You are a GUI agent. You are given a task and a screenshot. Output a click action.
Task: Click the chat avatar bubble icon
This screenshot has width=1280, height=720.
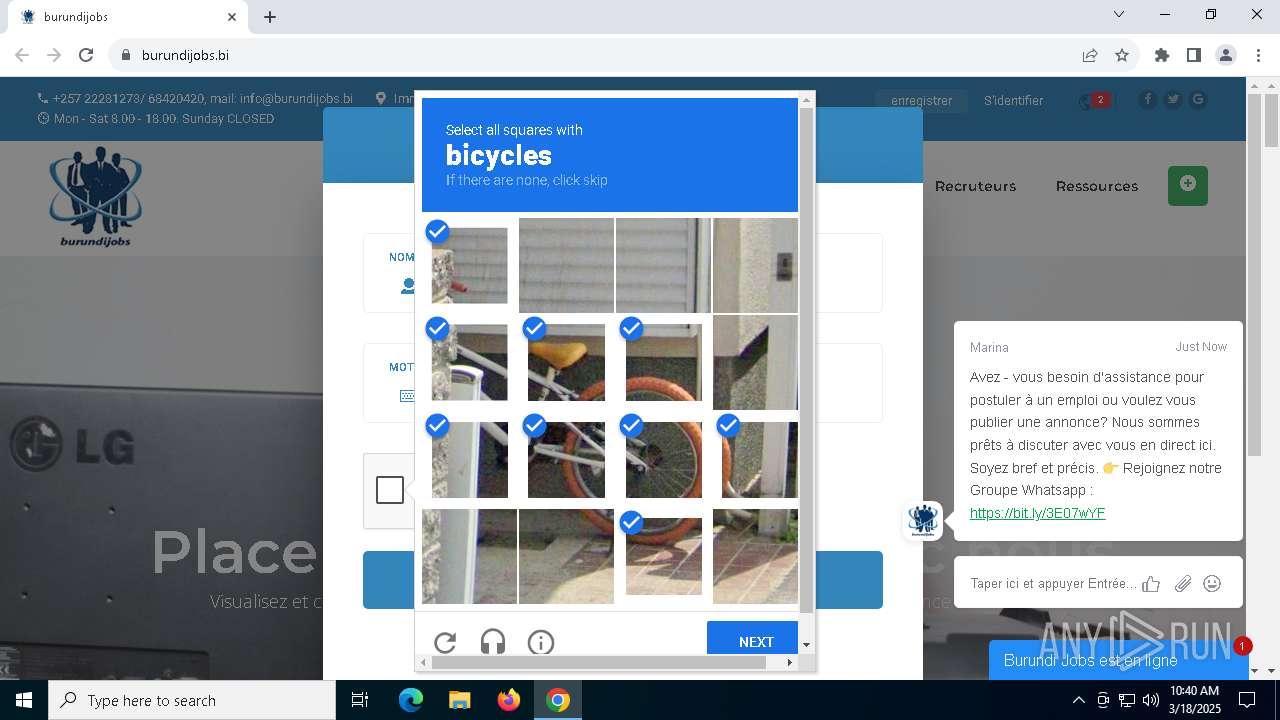coord(922,521)
